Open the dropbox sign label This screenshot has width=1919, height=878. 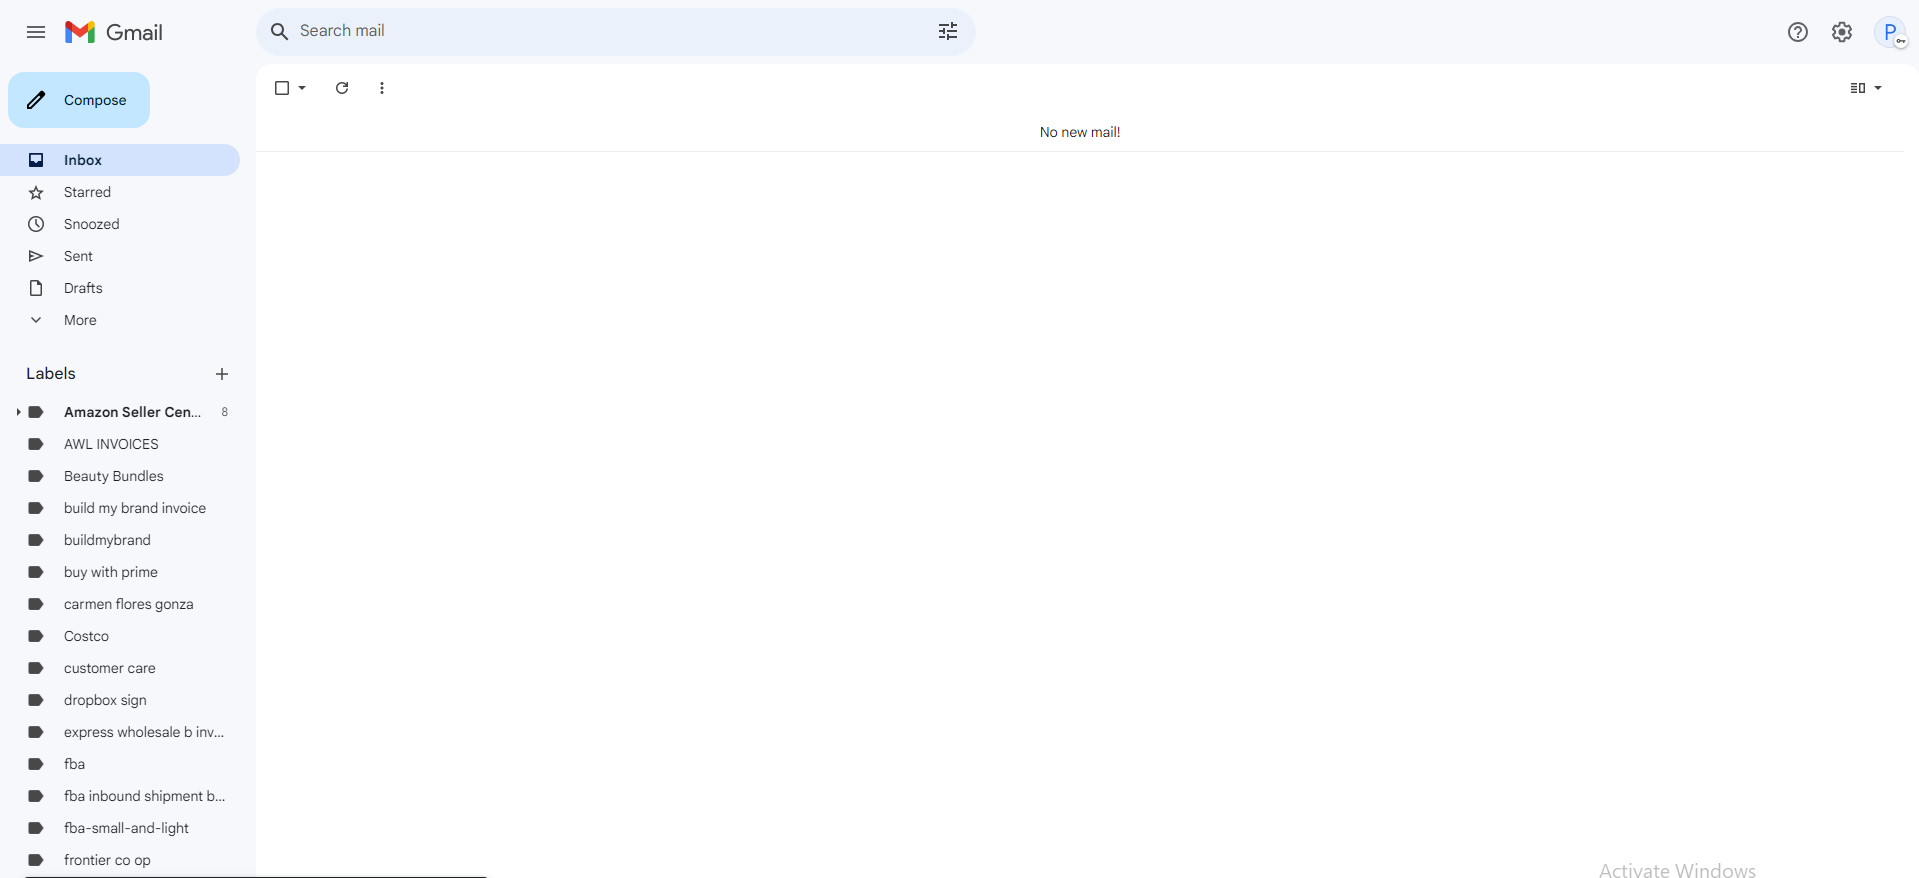point(120,700)
